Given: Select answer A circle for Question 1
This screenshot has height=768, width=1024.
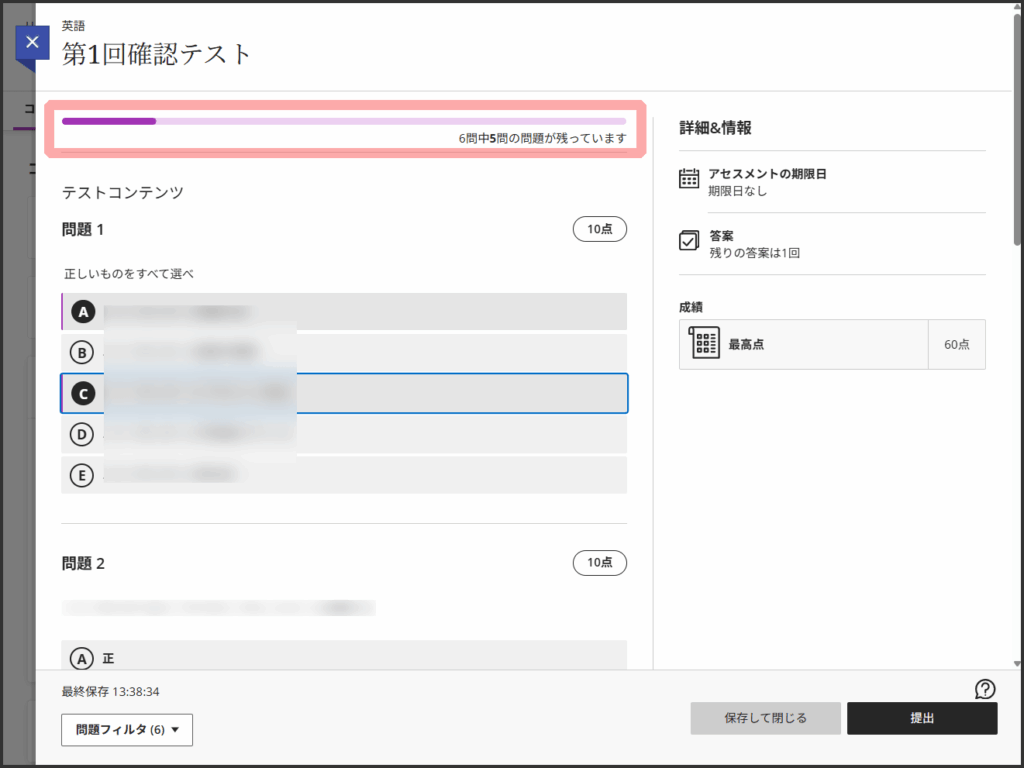Looking at the screenshot, I should (x=84, y=312).
